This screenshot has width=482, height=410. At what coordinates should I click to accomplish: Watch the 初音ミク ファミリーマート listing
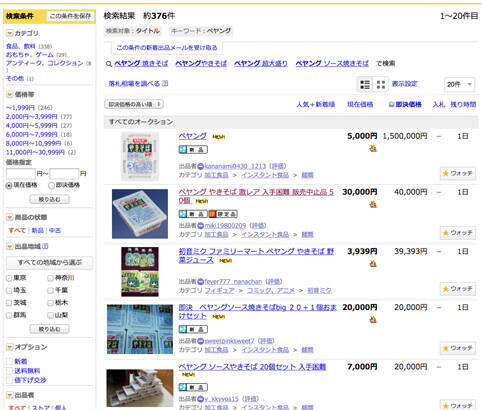457,289
